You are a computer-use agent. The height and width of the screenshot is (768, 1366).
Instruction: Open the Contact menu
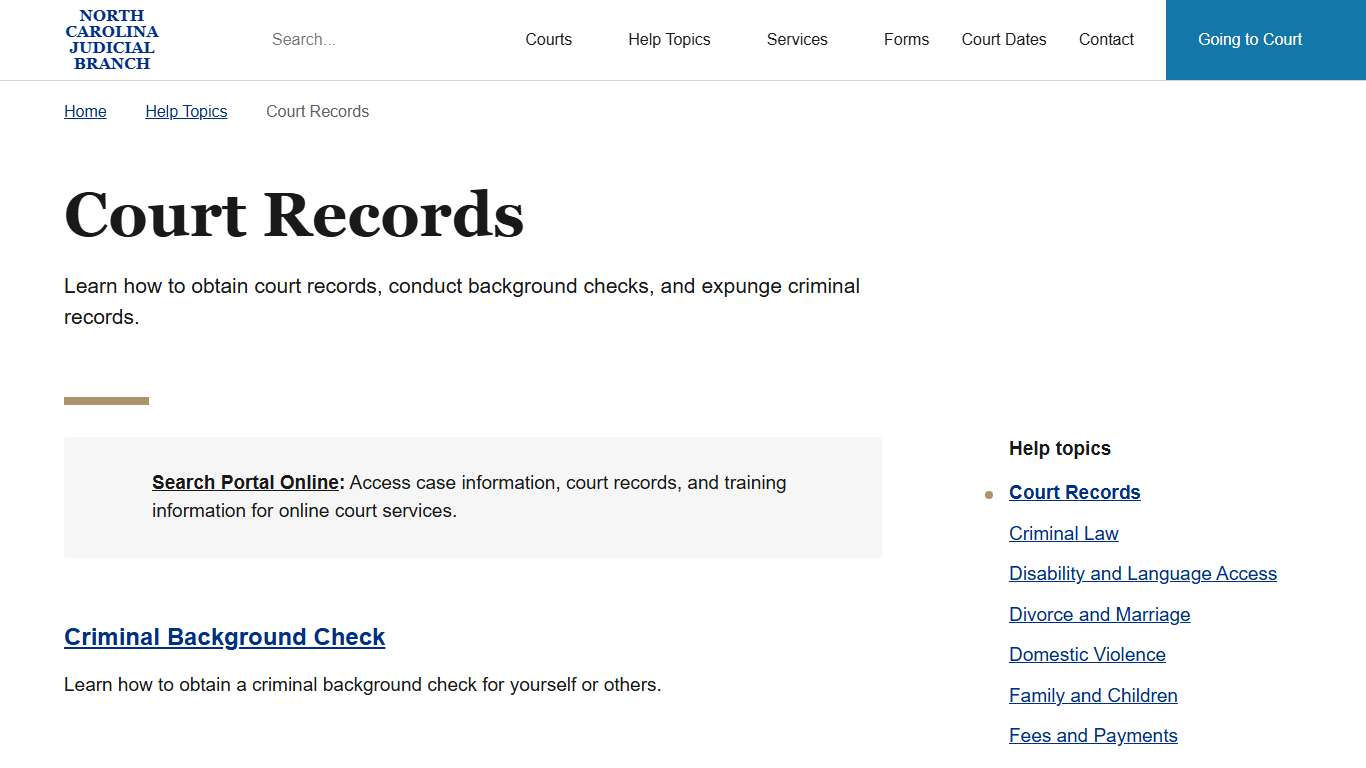1106,39
